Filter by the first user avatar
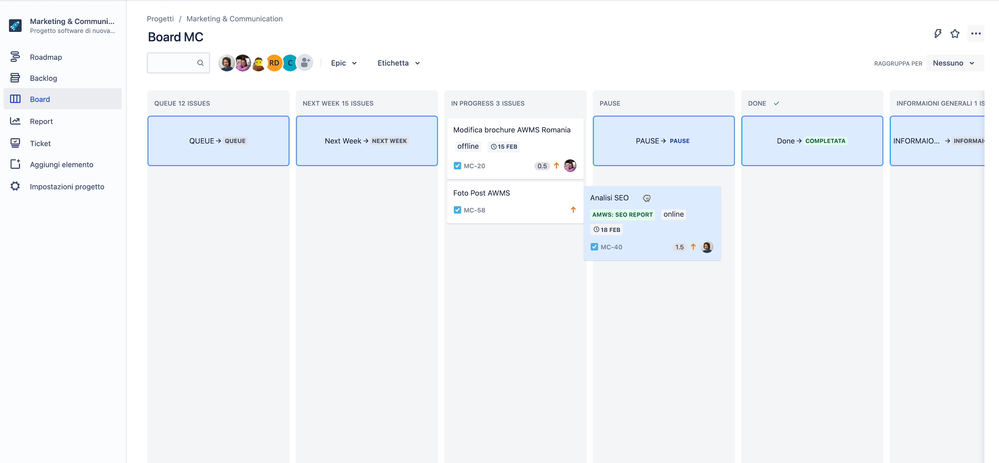The height and width of the screenshot is (463, 999). pyautogui.click(x=227, y=63)
